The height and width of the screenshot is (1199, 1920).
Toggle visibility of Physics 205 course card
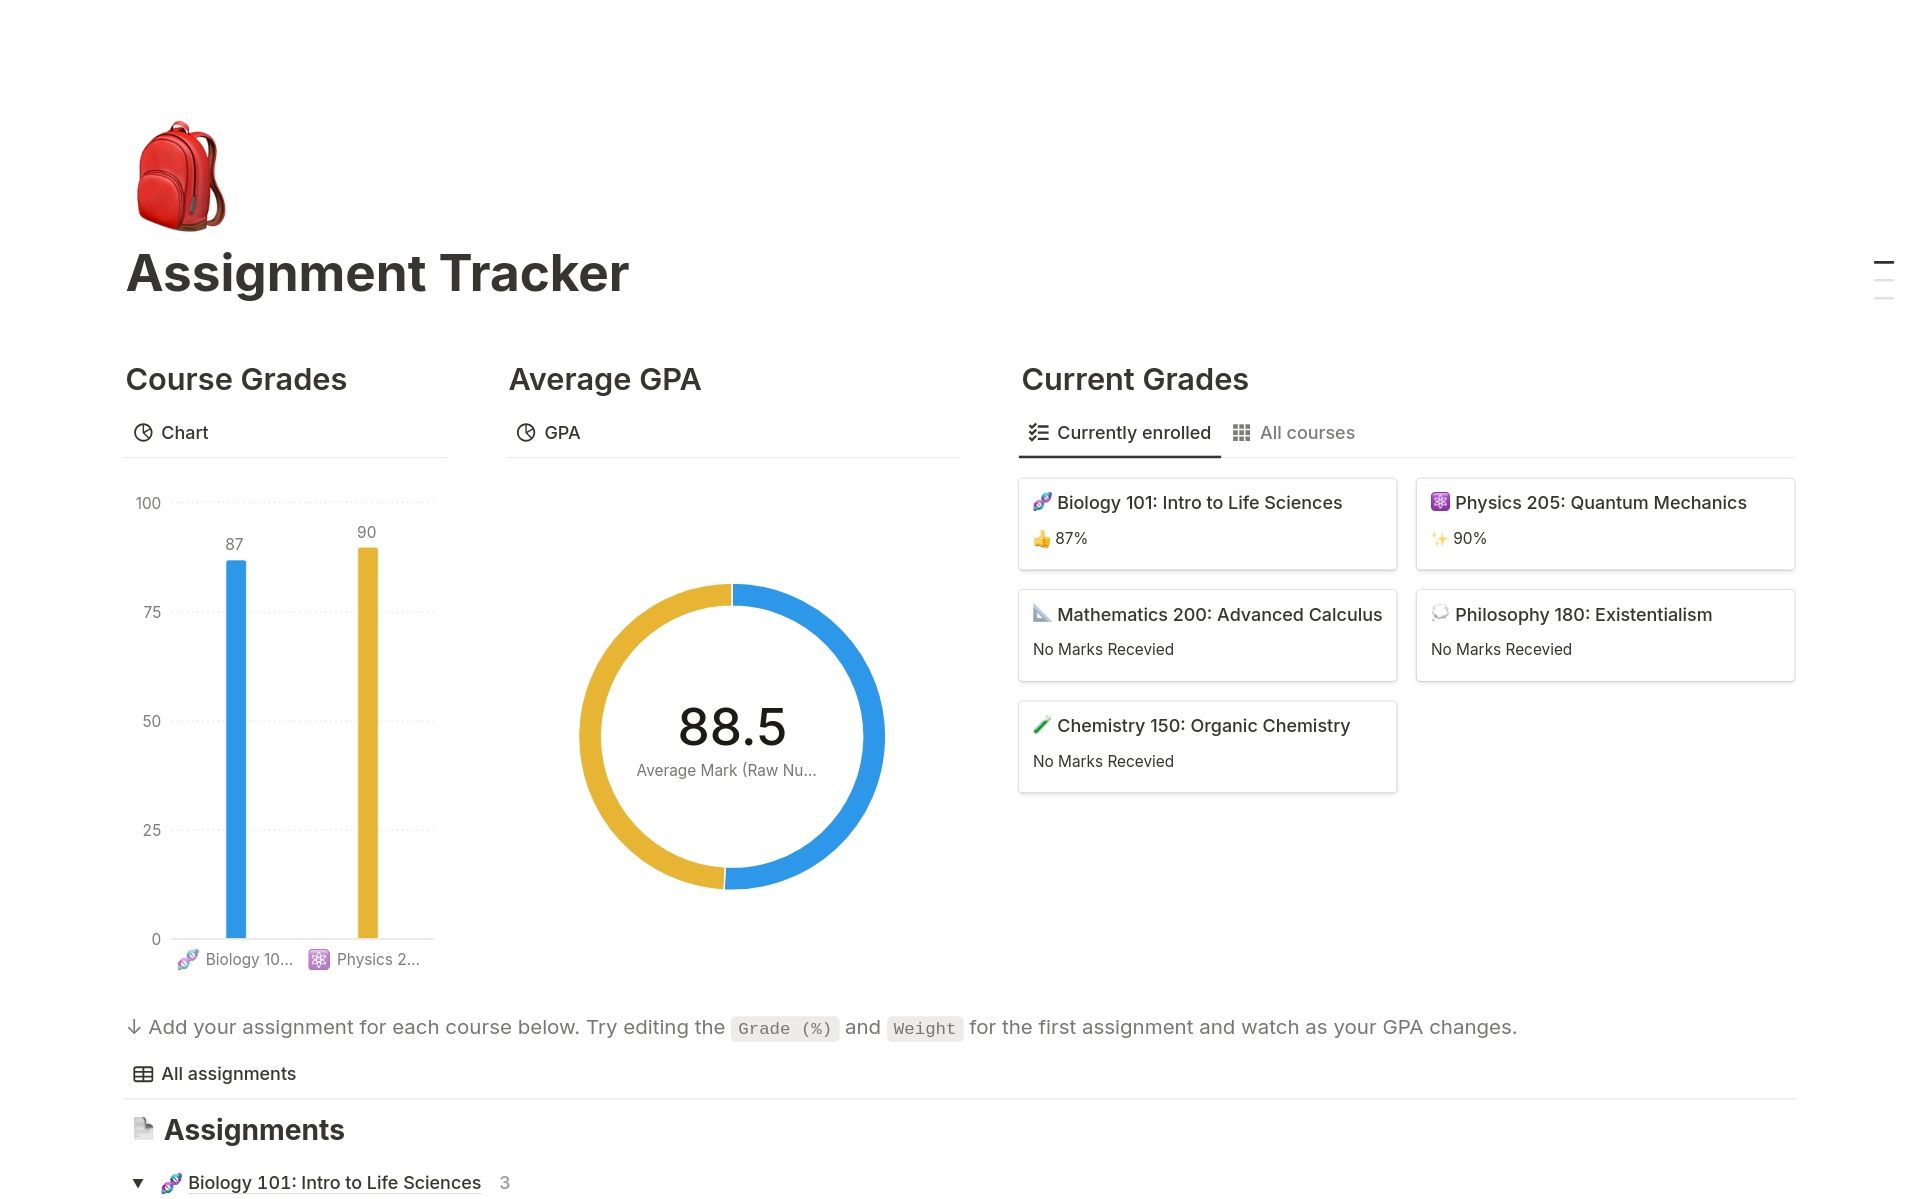click(1604, 518)
